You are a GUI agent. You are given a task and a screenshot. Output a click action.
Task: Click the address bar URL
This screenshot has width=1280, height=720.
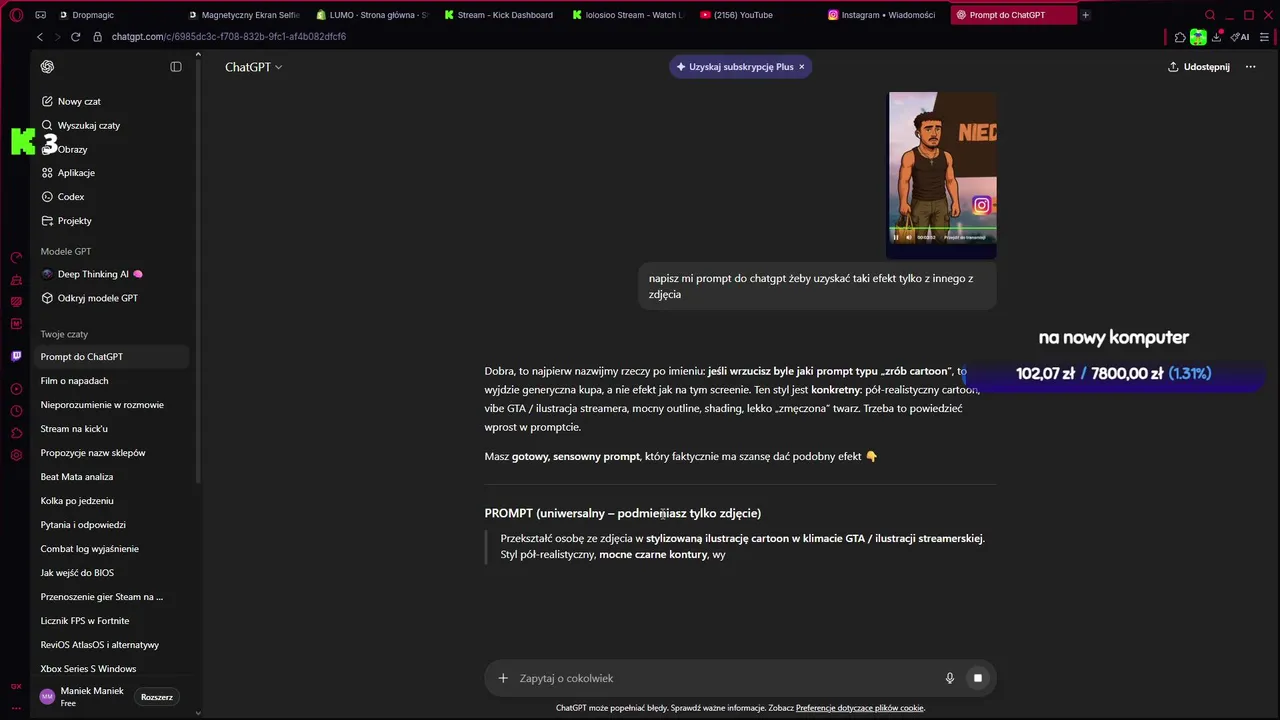(x=229, y=37)
